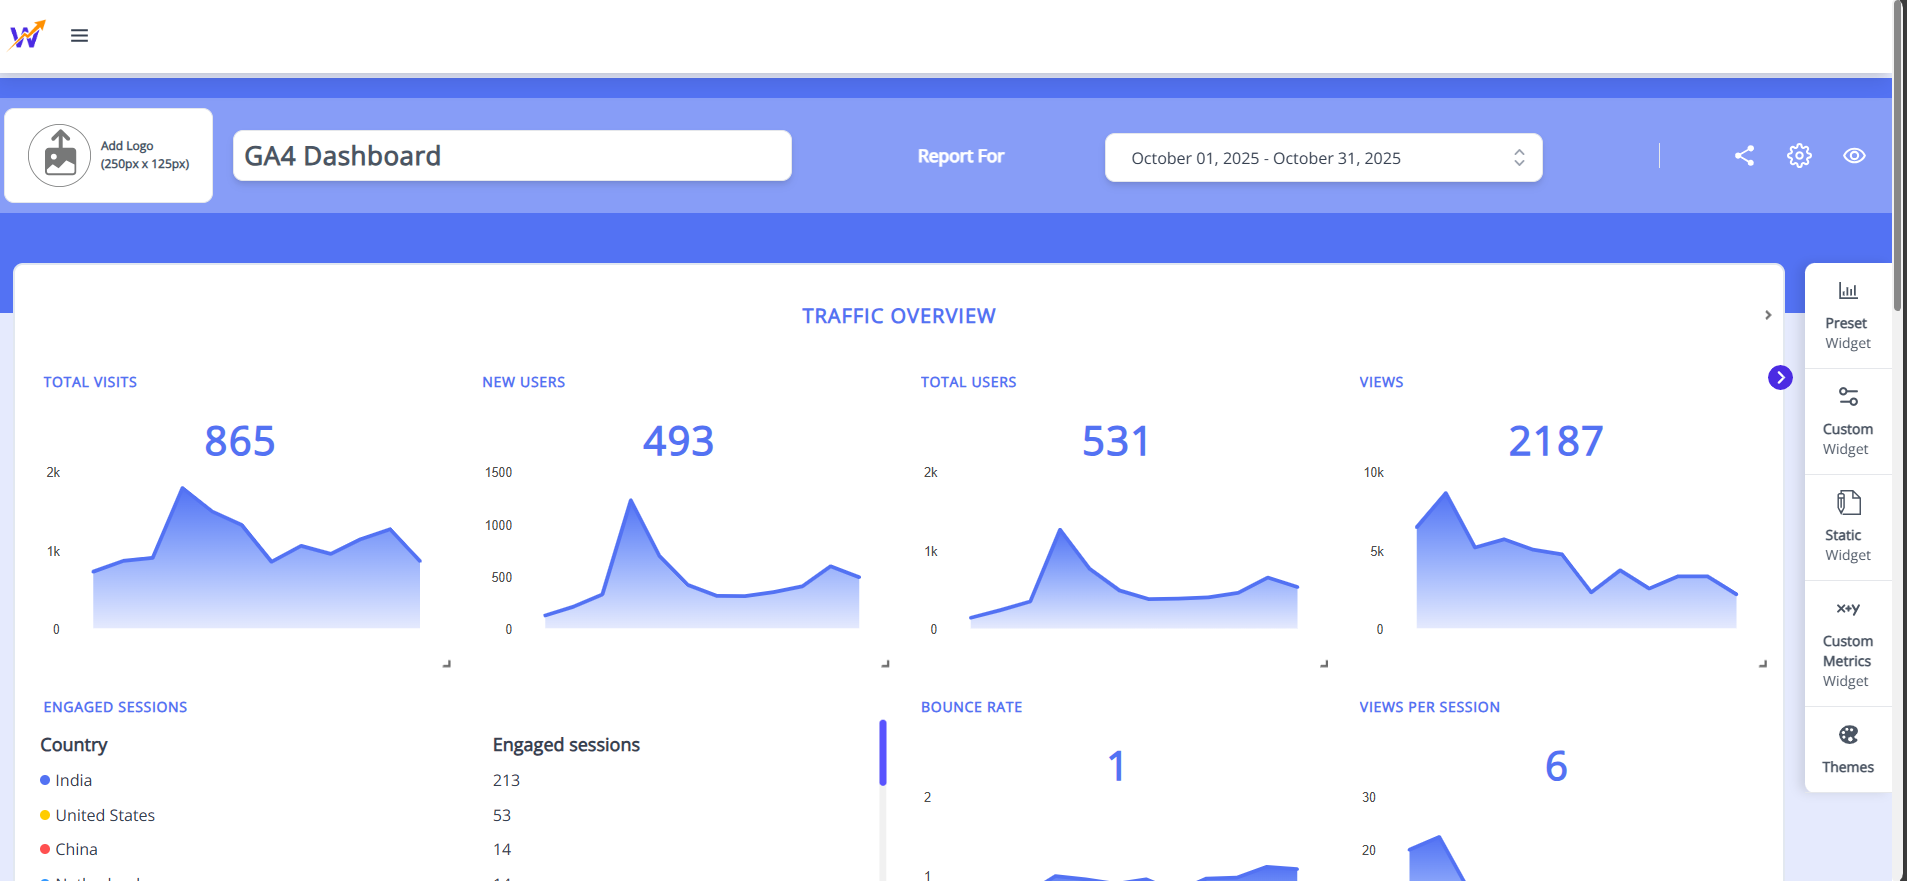Screen dimensions: 1907x881
Task: Click the hamburger menu icon
Action: coord(79,36)
